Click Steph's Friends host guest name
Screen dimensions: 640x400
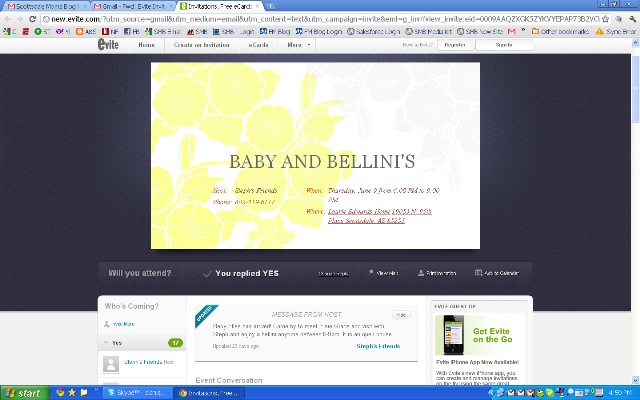coord(143,362)
